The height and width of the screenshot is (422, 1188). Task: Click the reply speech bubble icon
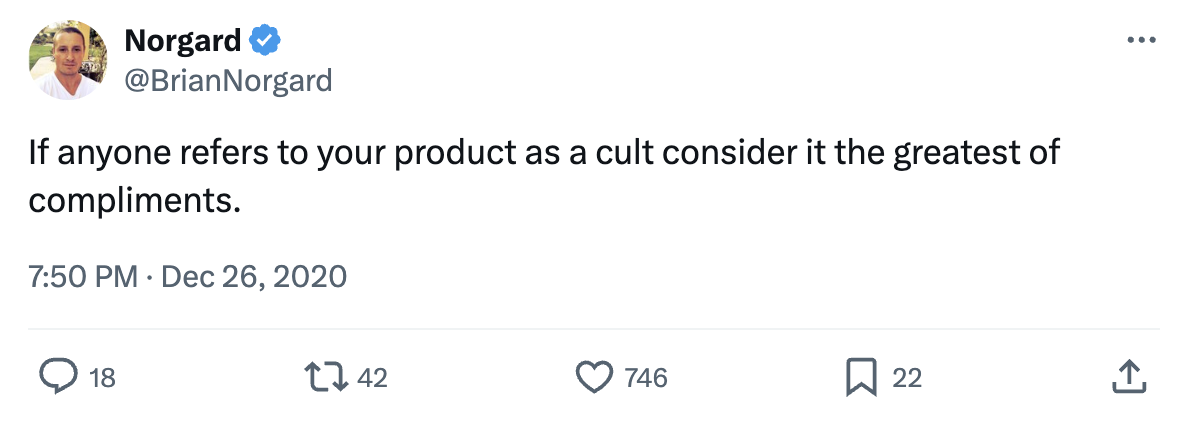click(x=58, y=377)
